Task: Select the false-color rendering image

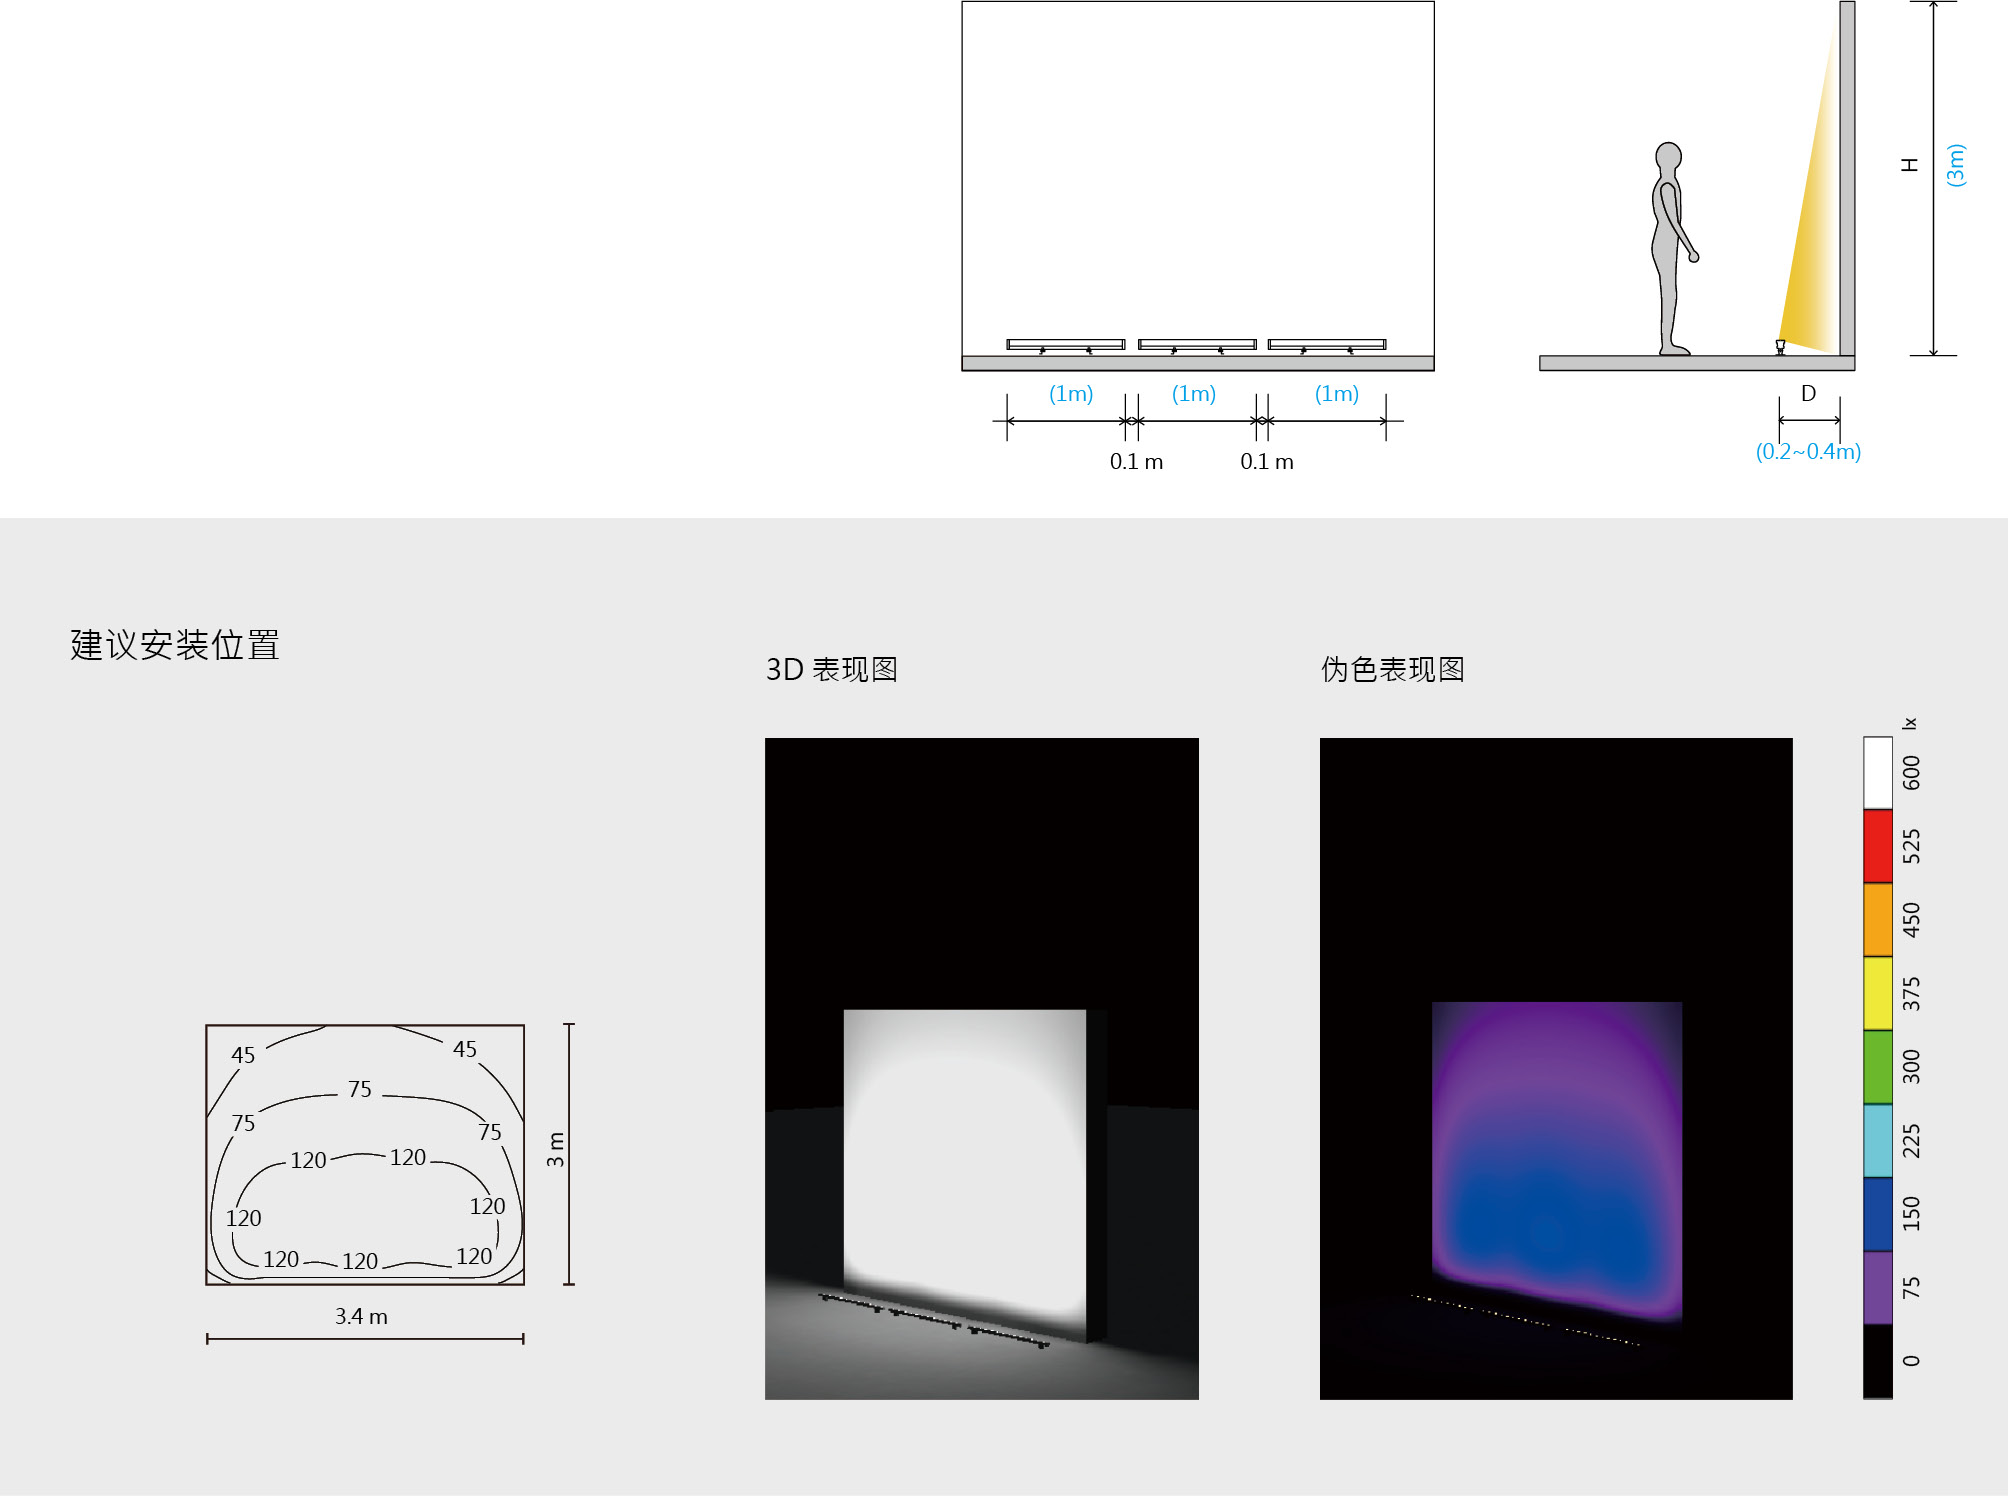Action: [x=1556, y=1068]
